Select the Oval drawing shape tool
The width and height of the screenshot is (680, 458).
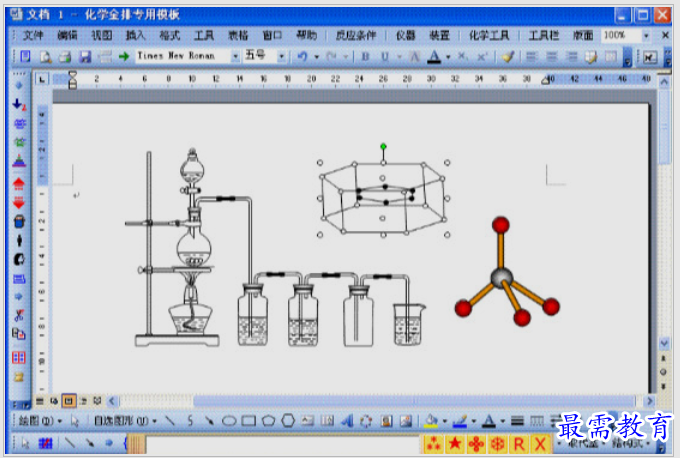[x=229, y=421]
